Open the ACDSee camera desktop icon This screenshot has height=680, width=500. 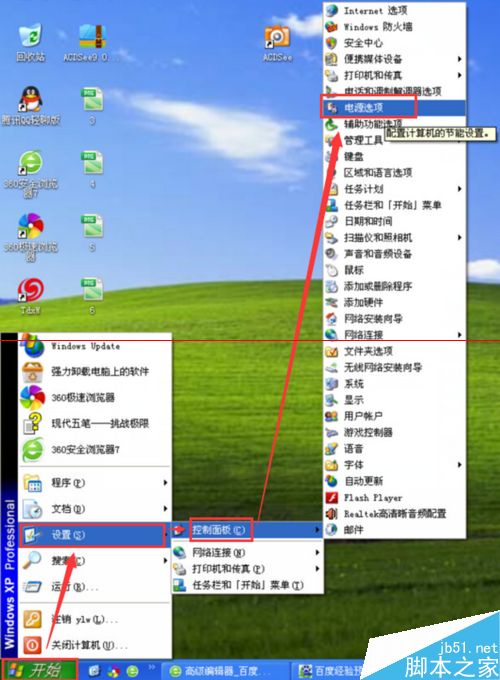point(278,43)
